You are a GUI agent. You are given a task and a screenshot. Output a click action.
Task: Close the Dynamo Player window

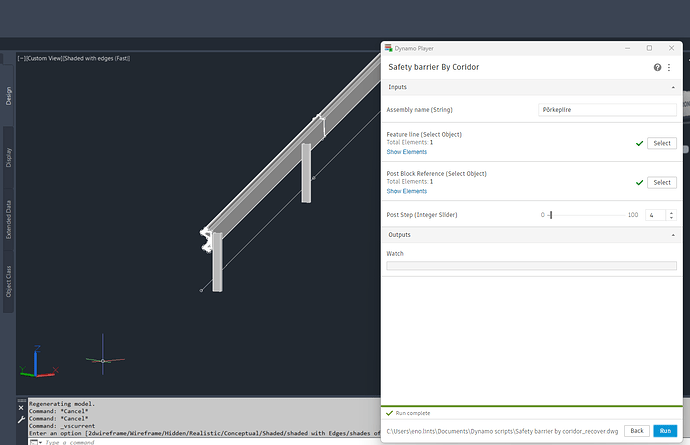coord(671,48)
